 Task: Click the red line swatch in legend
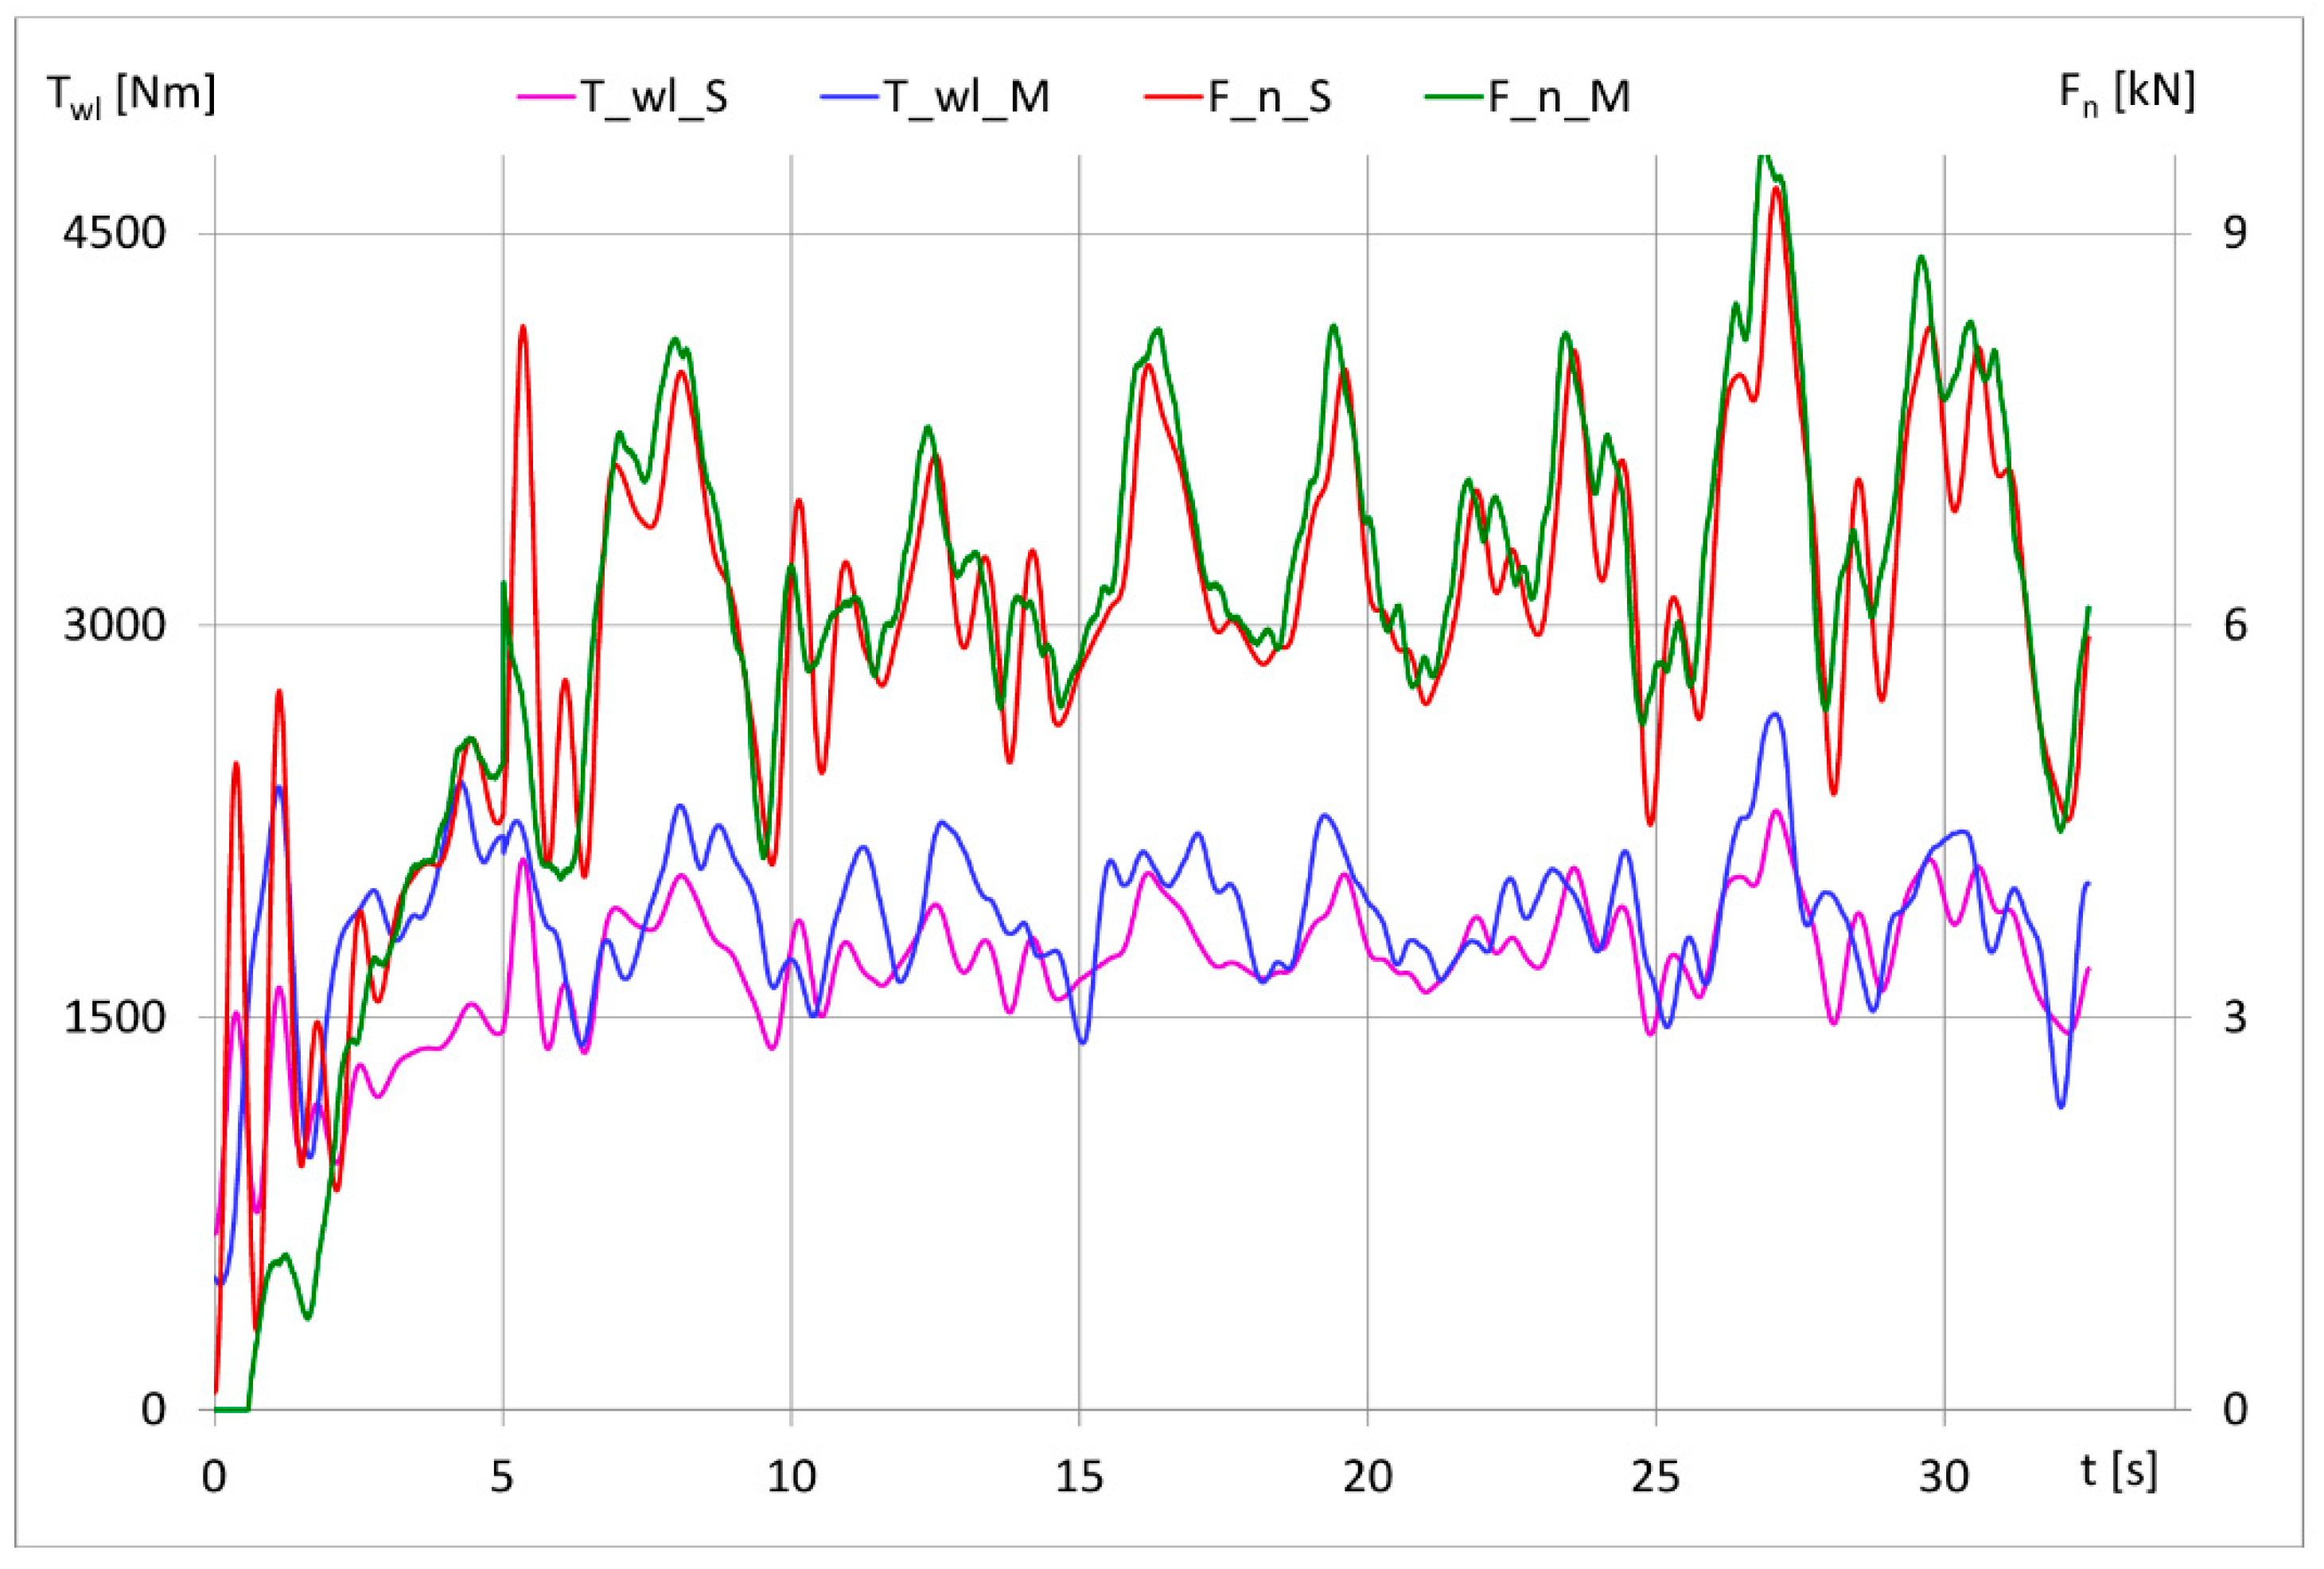pyautogui.click(x=1175, y=97)
